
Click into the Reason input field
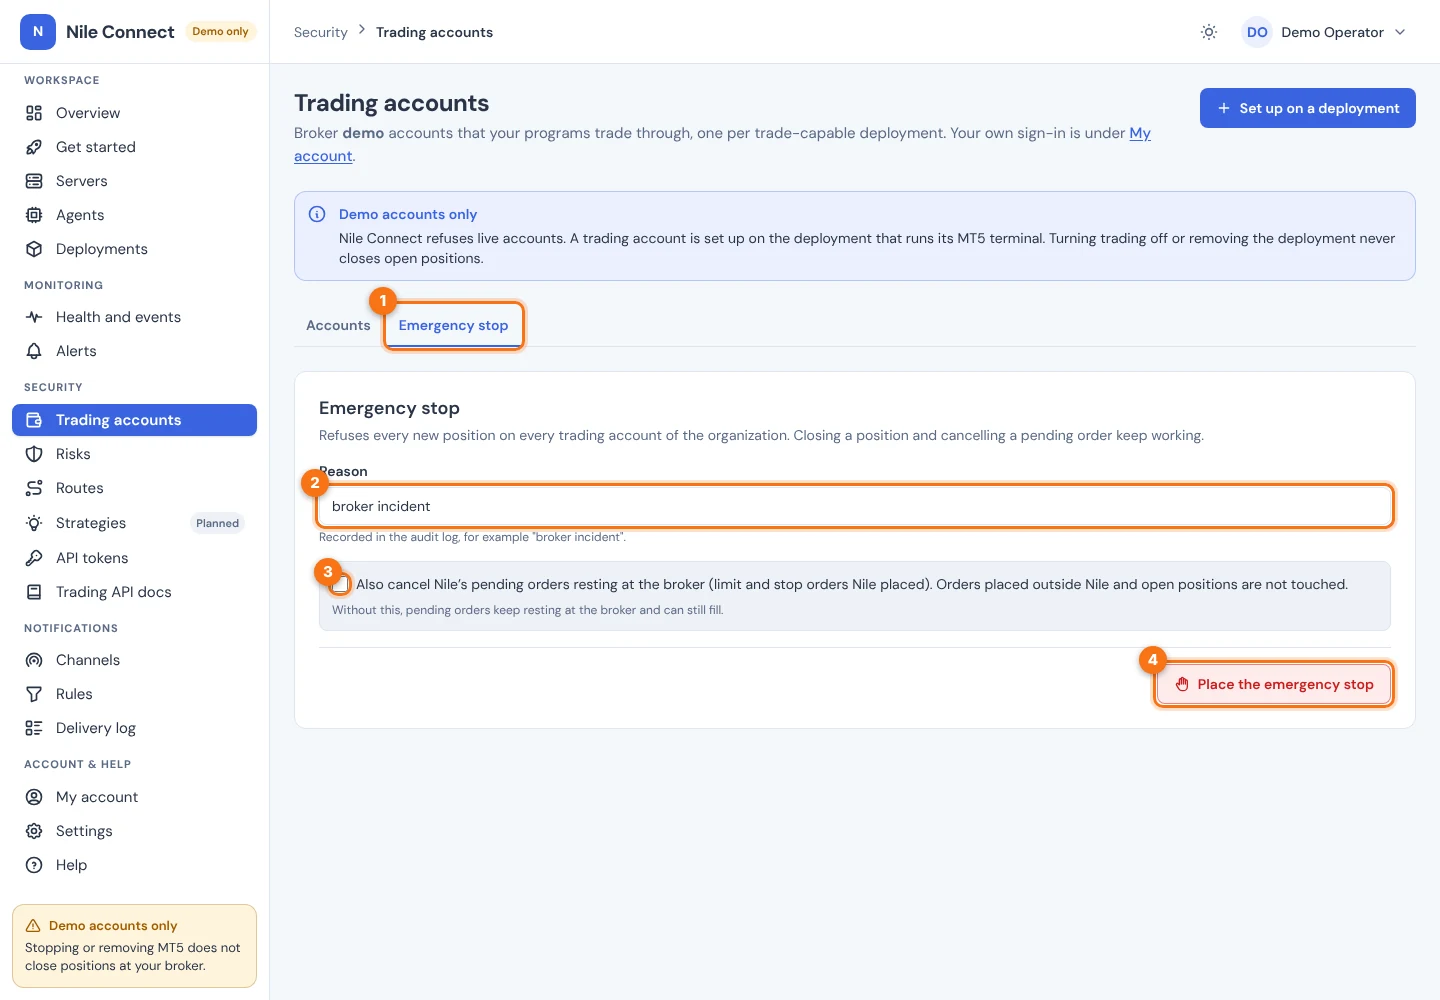[x=855, y=506]
